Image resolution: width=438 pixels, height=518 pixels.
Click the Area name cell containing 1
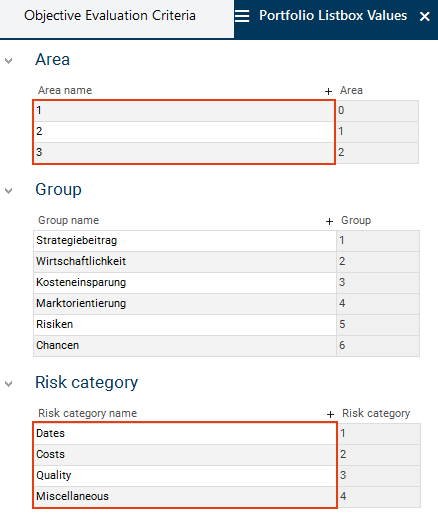pyautogui.click(x=184, y=111)
